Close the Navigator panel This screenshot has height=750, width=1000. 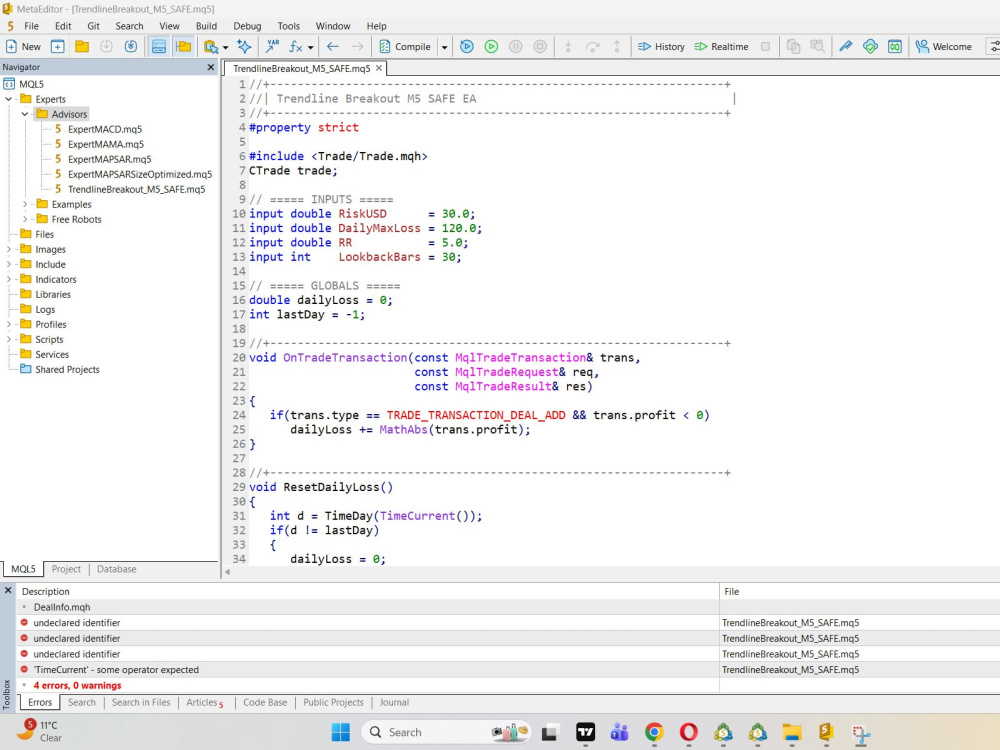pyautogui.click(x=211, y=67)
